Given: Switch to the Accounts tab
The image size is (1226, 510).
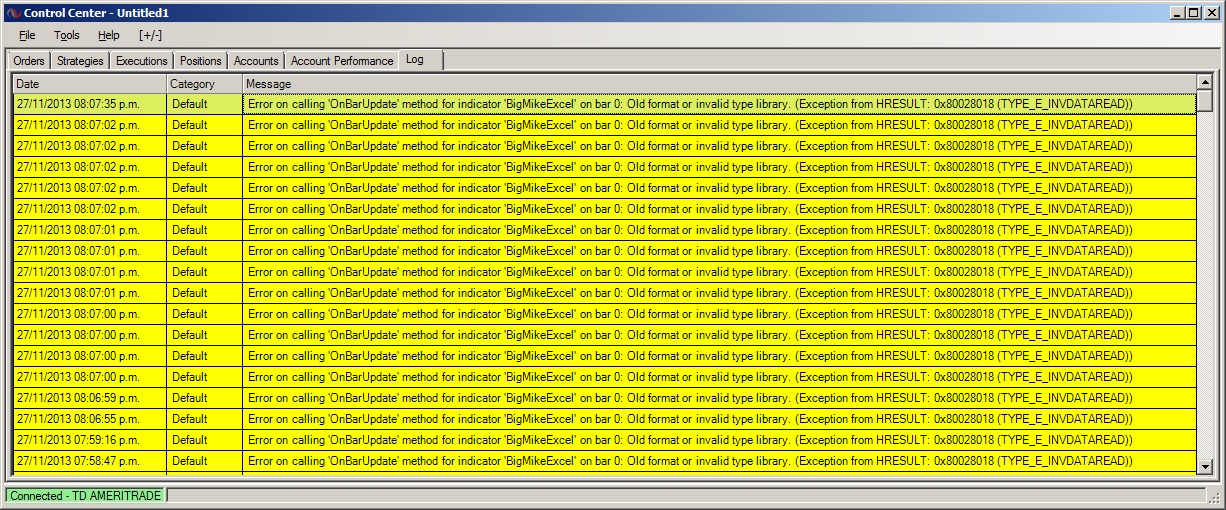Looking at the screenshot, I should click(256, 61).
